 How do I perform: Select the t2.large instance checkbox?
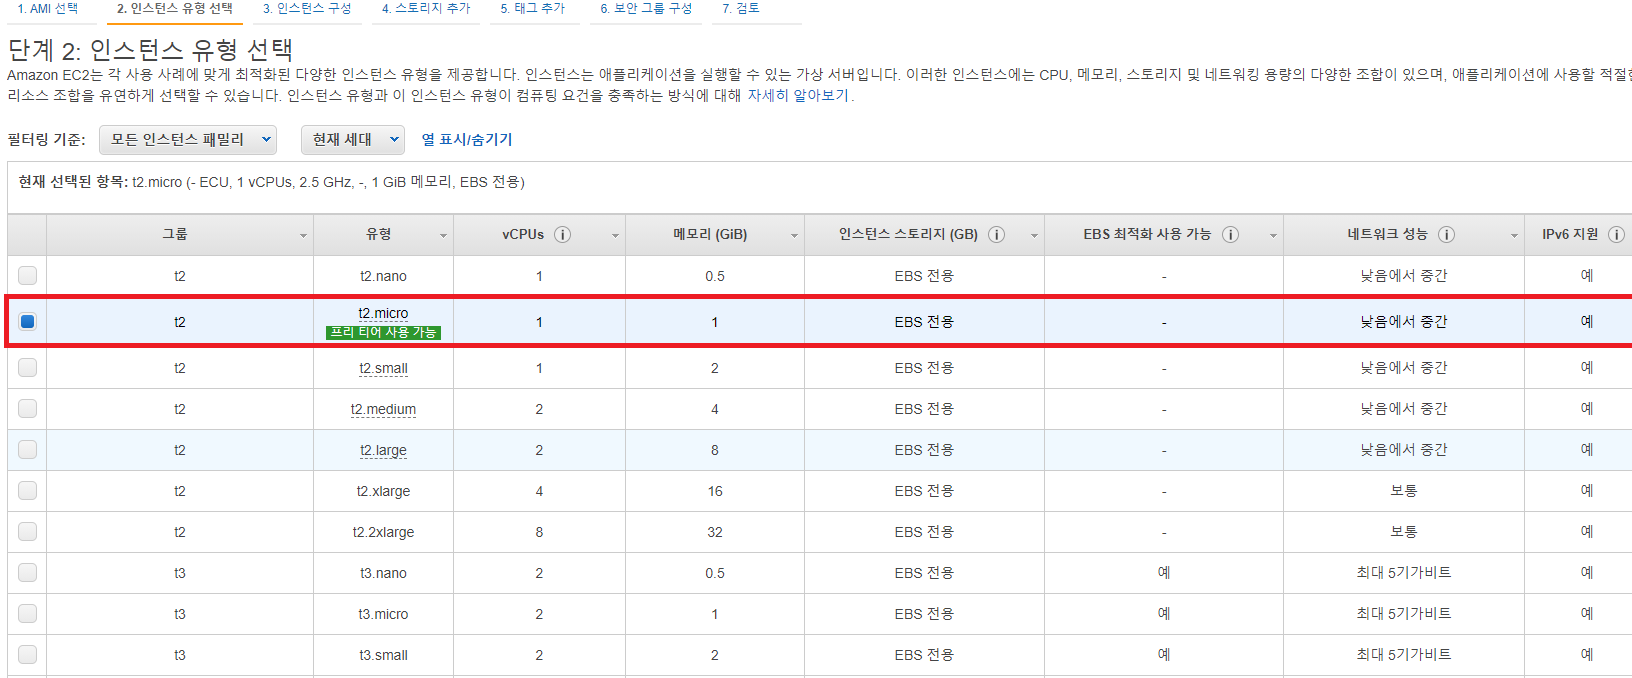point(27,450)
